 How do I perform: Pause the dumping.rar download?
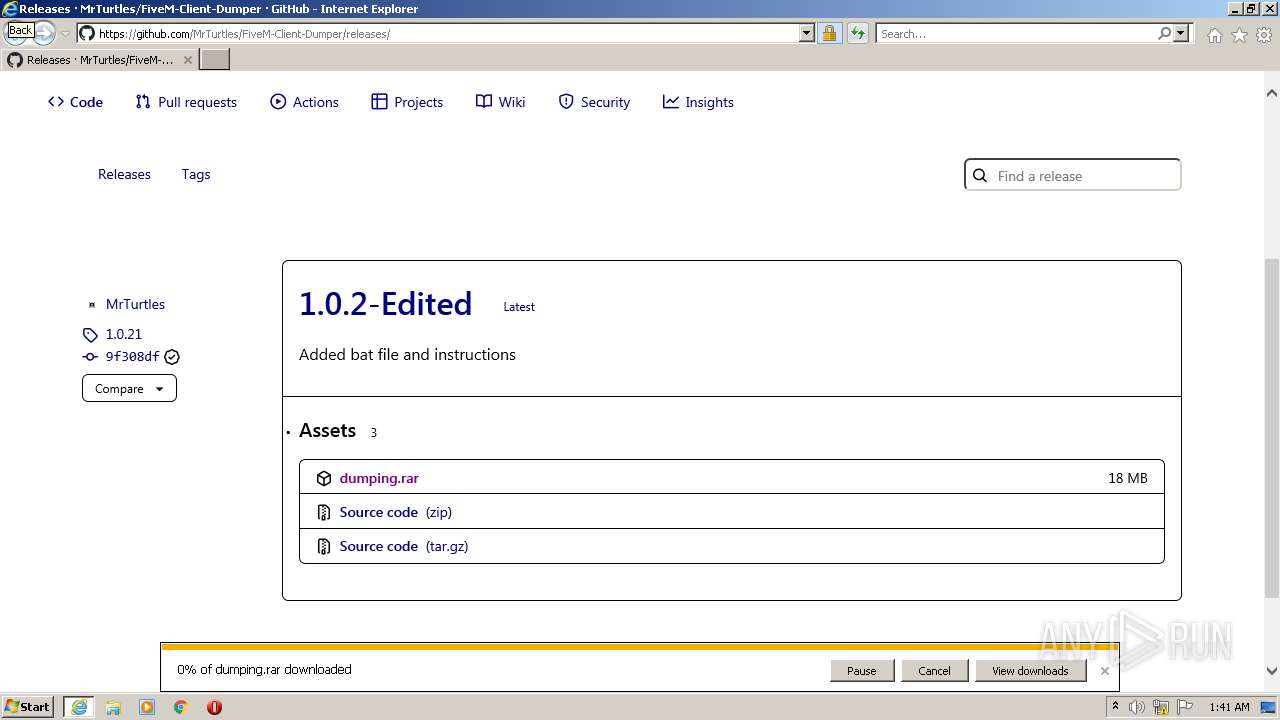coord(861,671)
